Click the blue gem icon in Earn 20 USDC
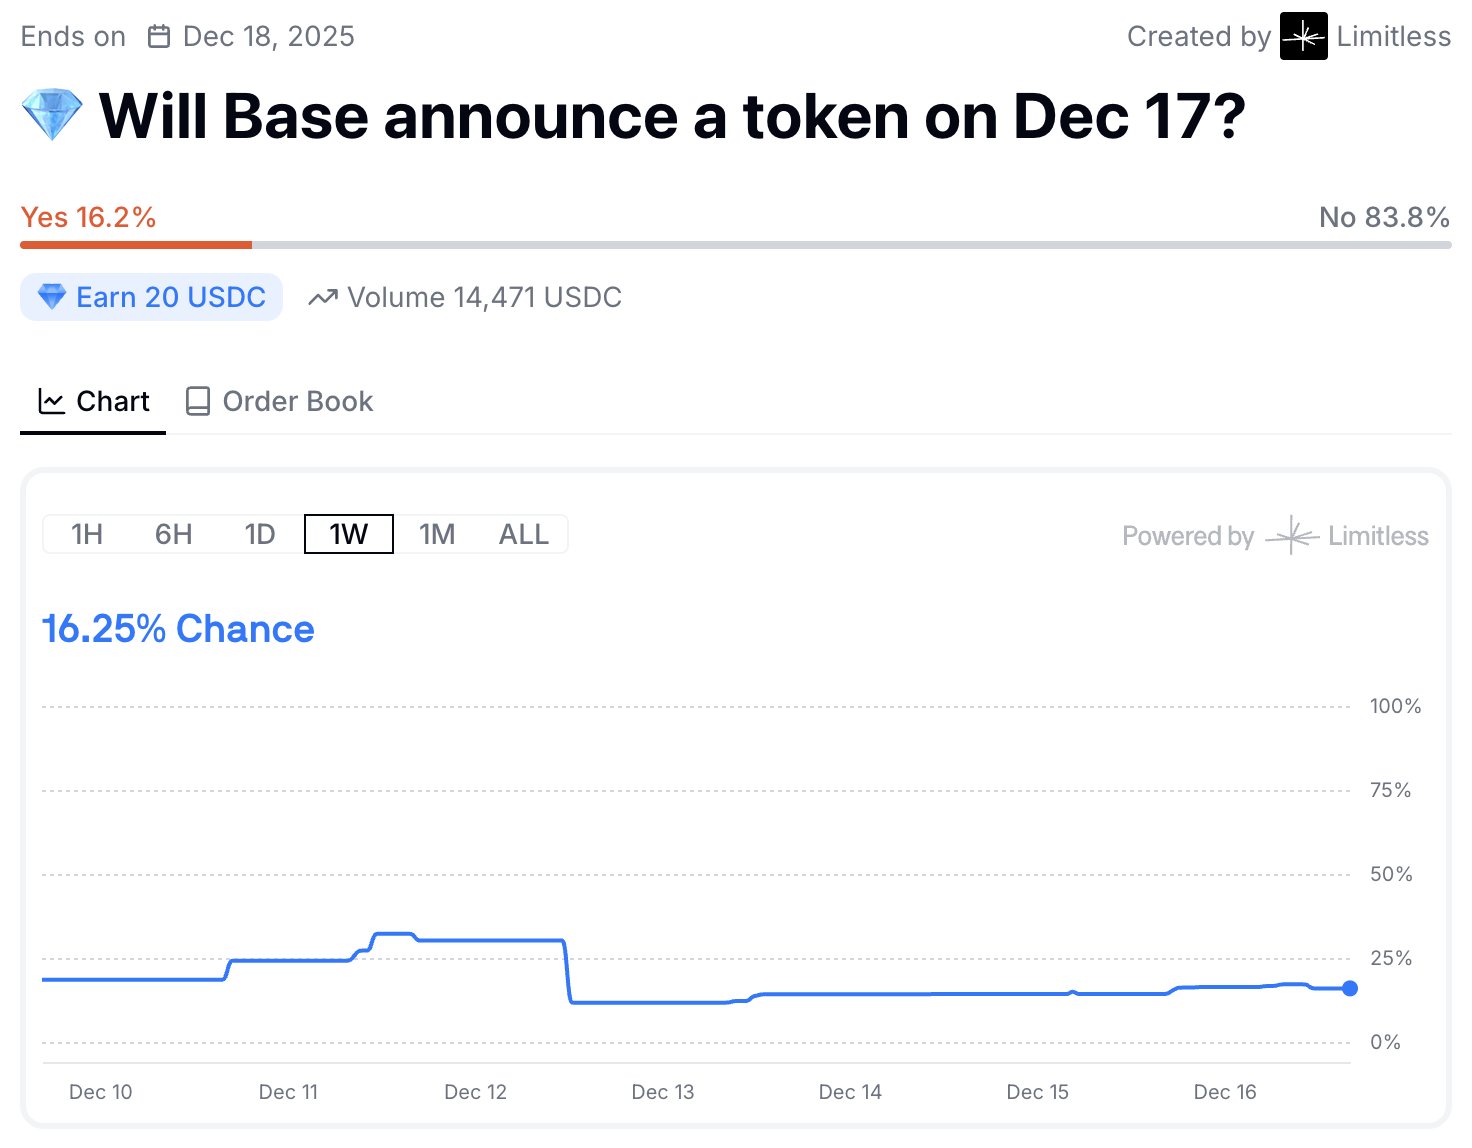The width and height of the screenshot is (1472, 1148). (x=51, y=297)
